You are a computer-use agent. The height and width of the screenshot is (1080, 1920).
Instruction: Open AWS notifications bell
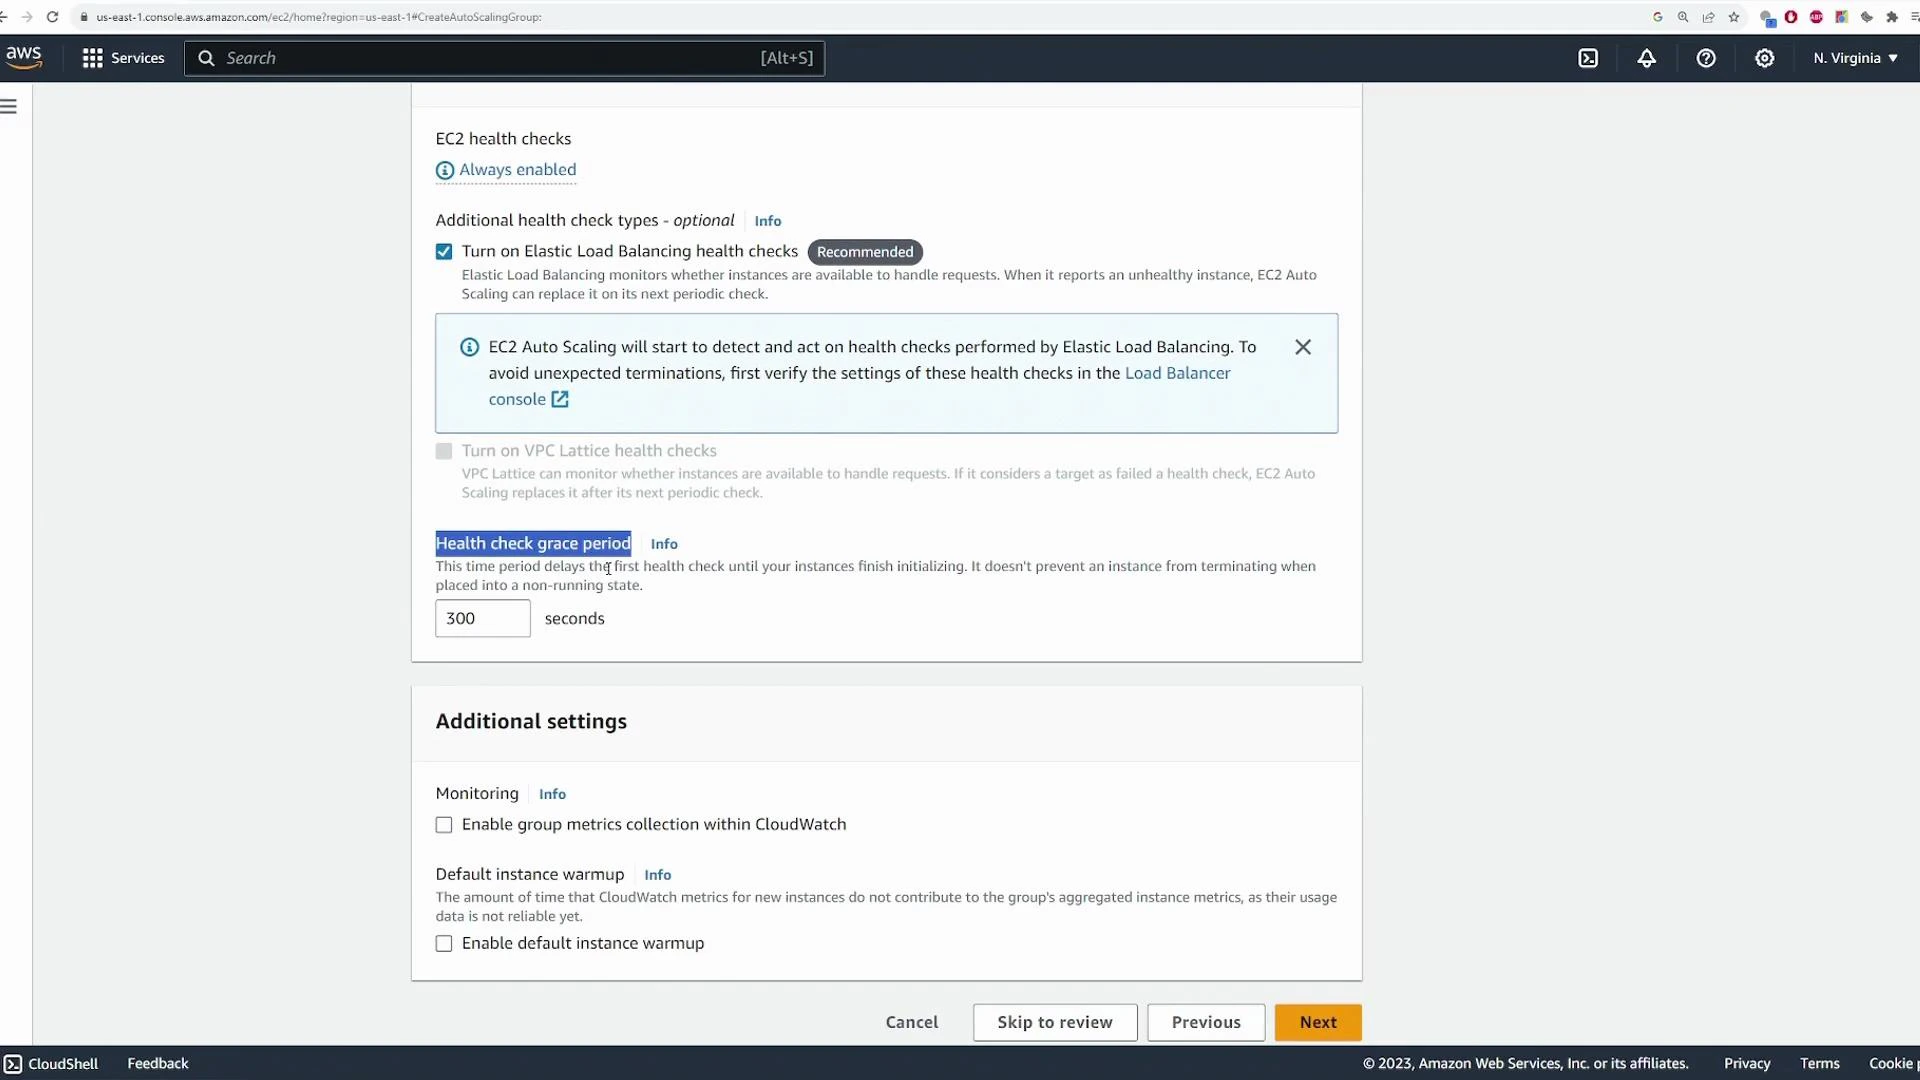(x=1646, y=58)
